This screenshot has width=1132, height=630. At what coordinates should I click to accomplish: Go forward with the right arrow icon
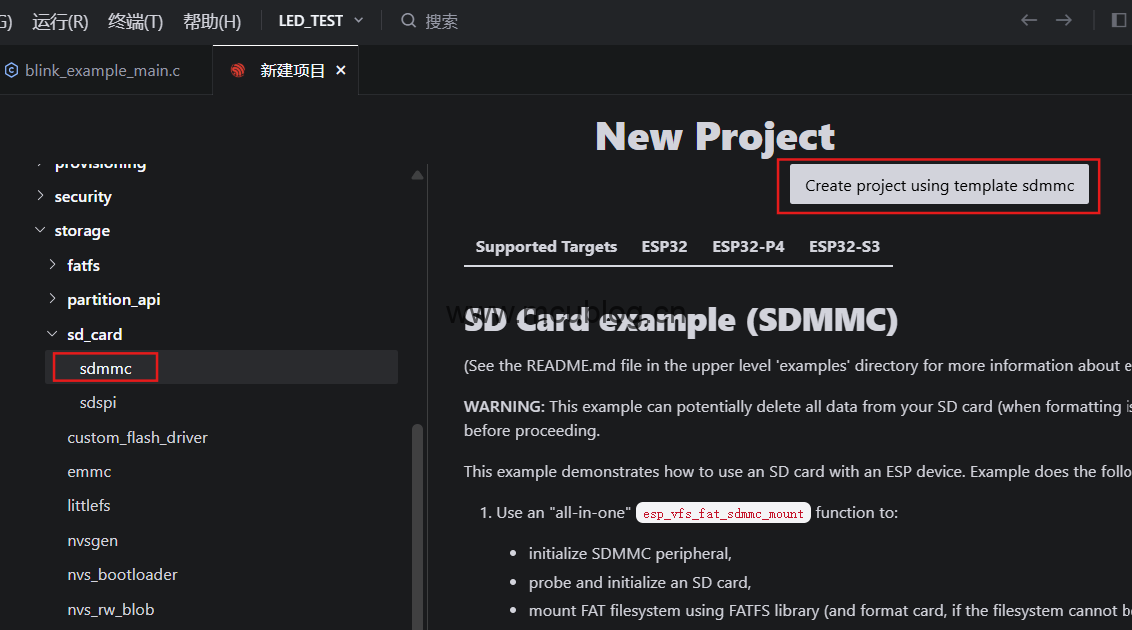(1064, 21)
